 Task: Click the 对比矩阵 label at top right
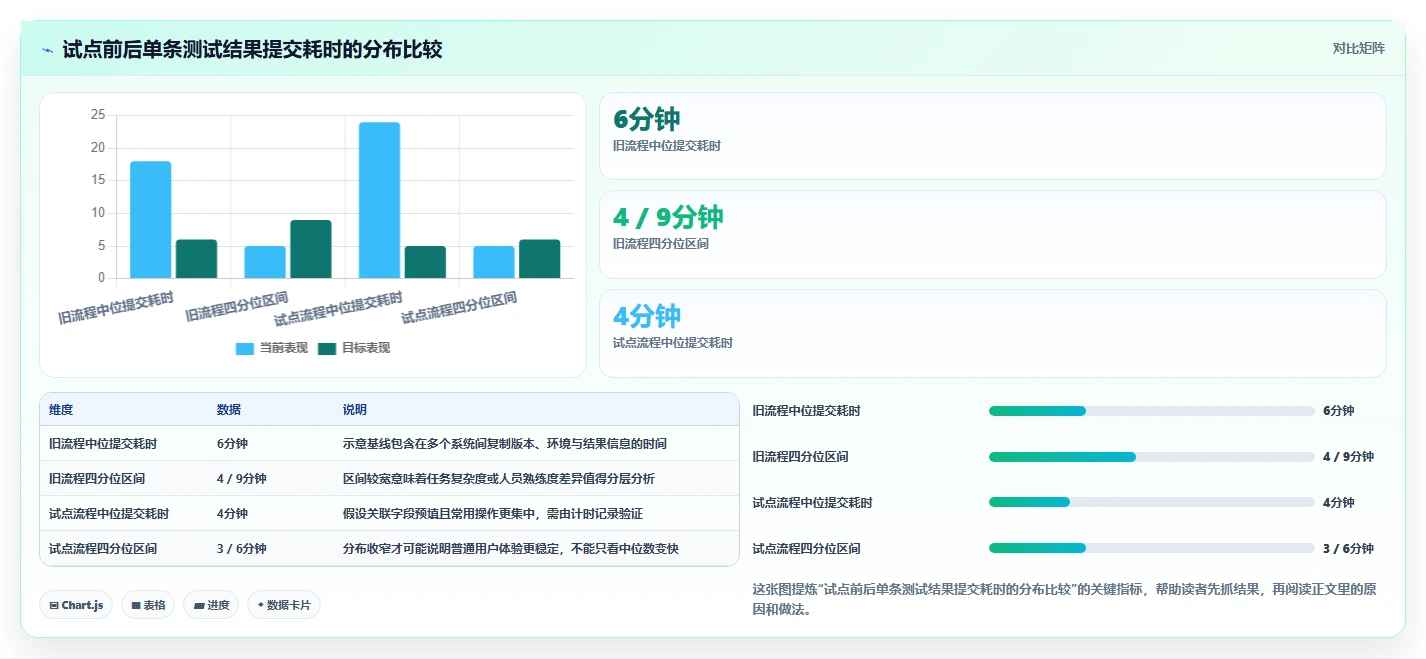click(x=1359, y=49)
